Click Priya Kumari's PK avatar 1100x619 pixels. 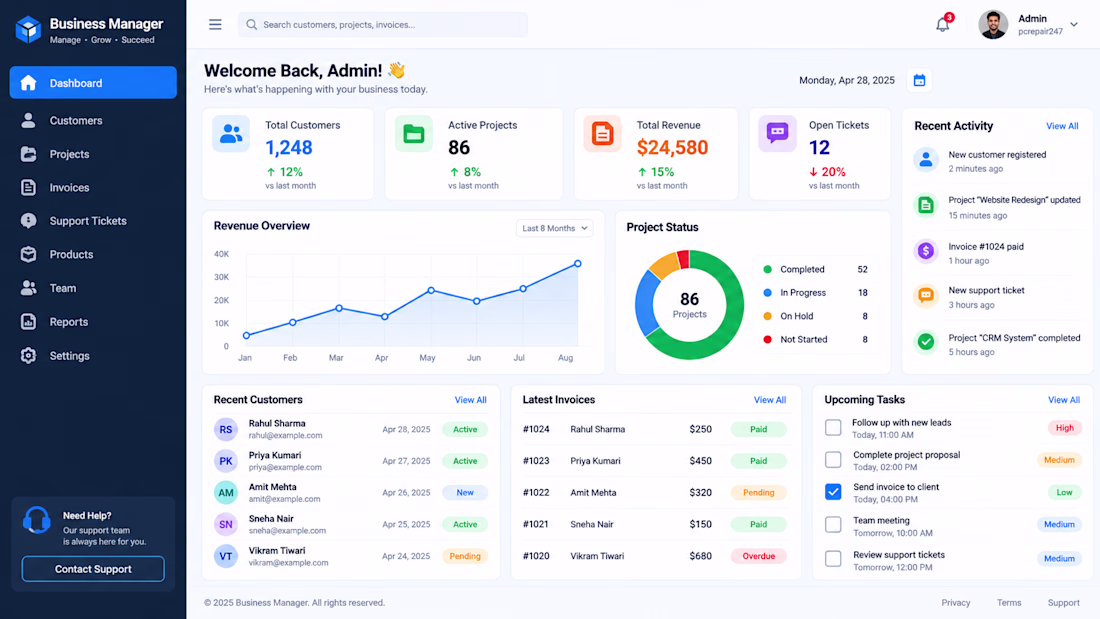tap(226, 461)
